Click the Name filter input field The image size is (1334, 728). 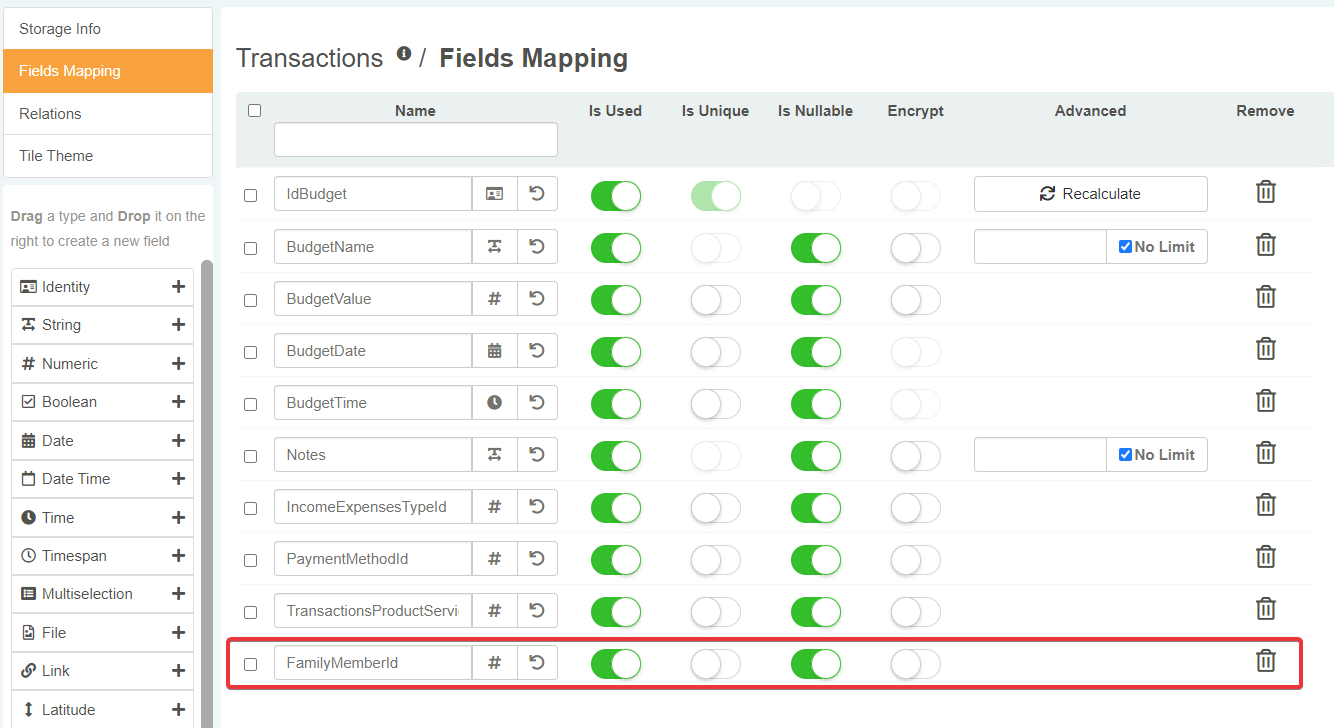415,140
